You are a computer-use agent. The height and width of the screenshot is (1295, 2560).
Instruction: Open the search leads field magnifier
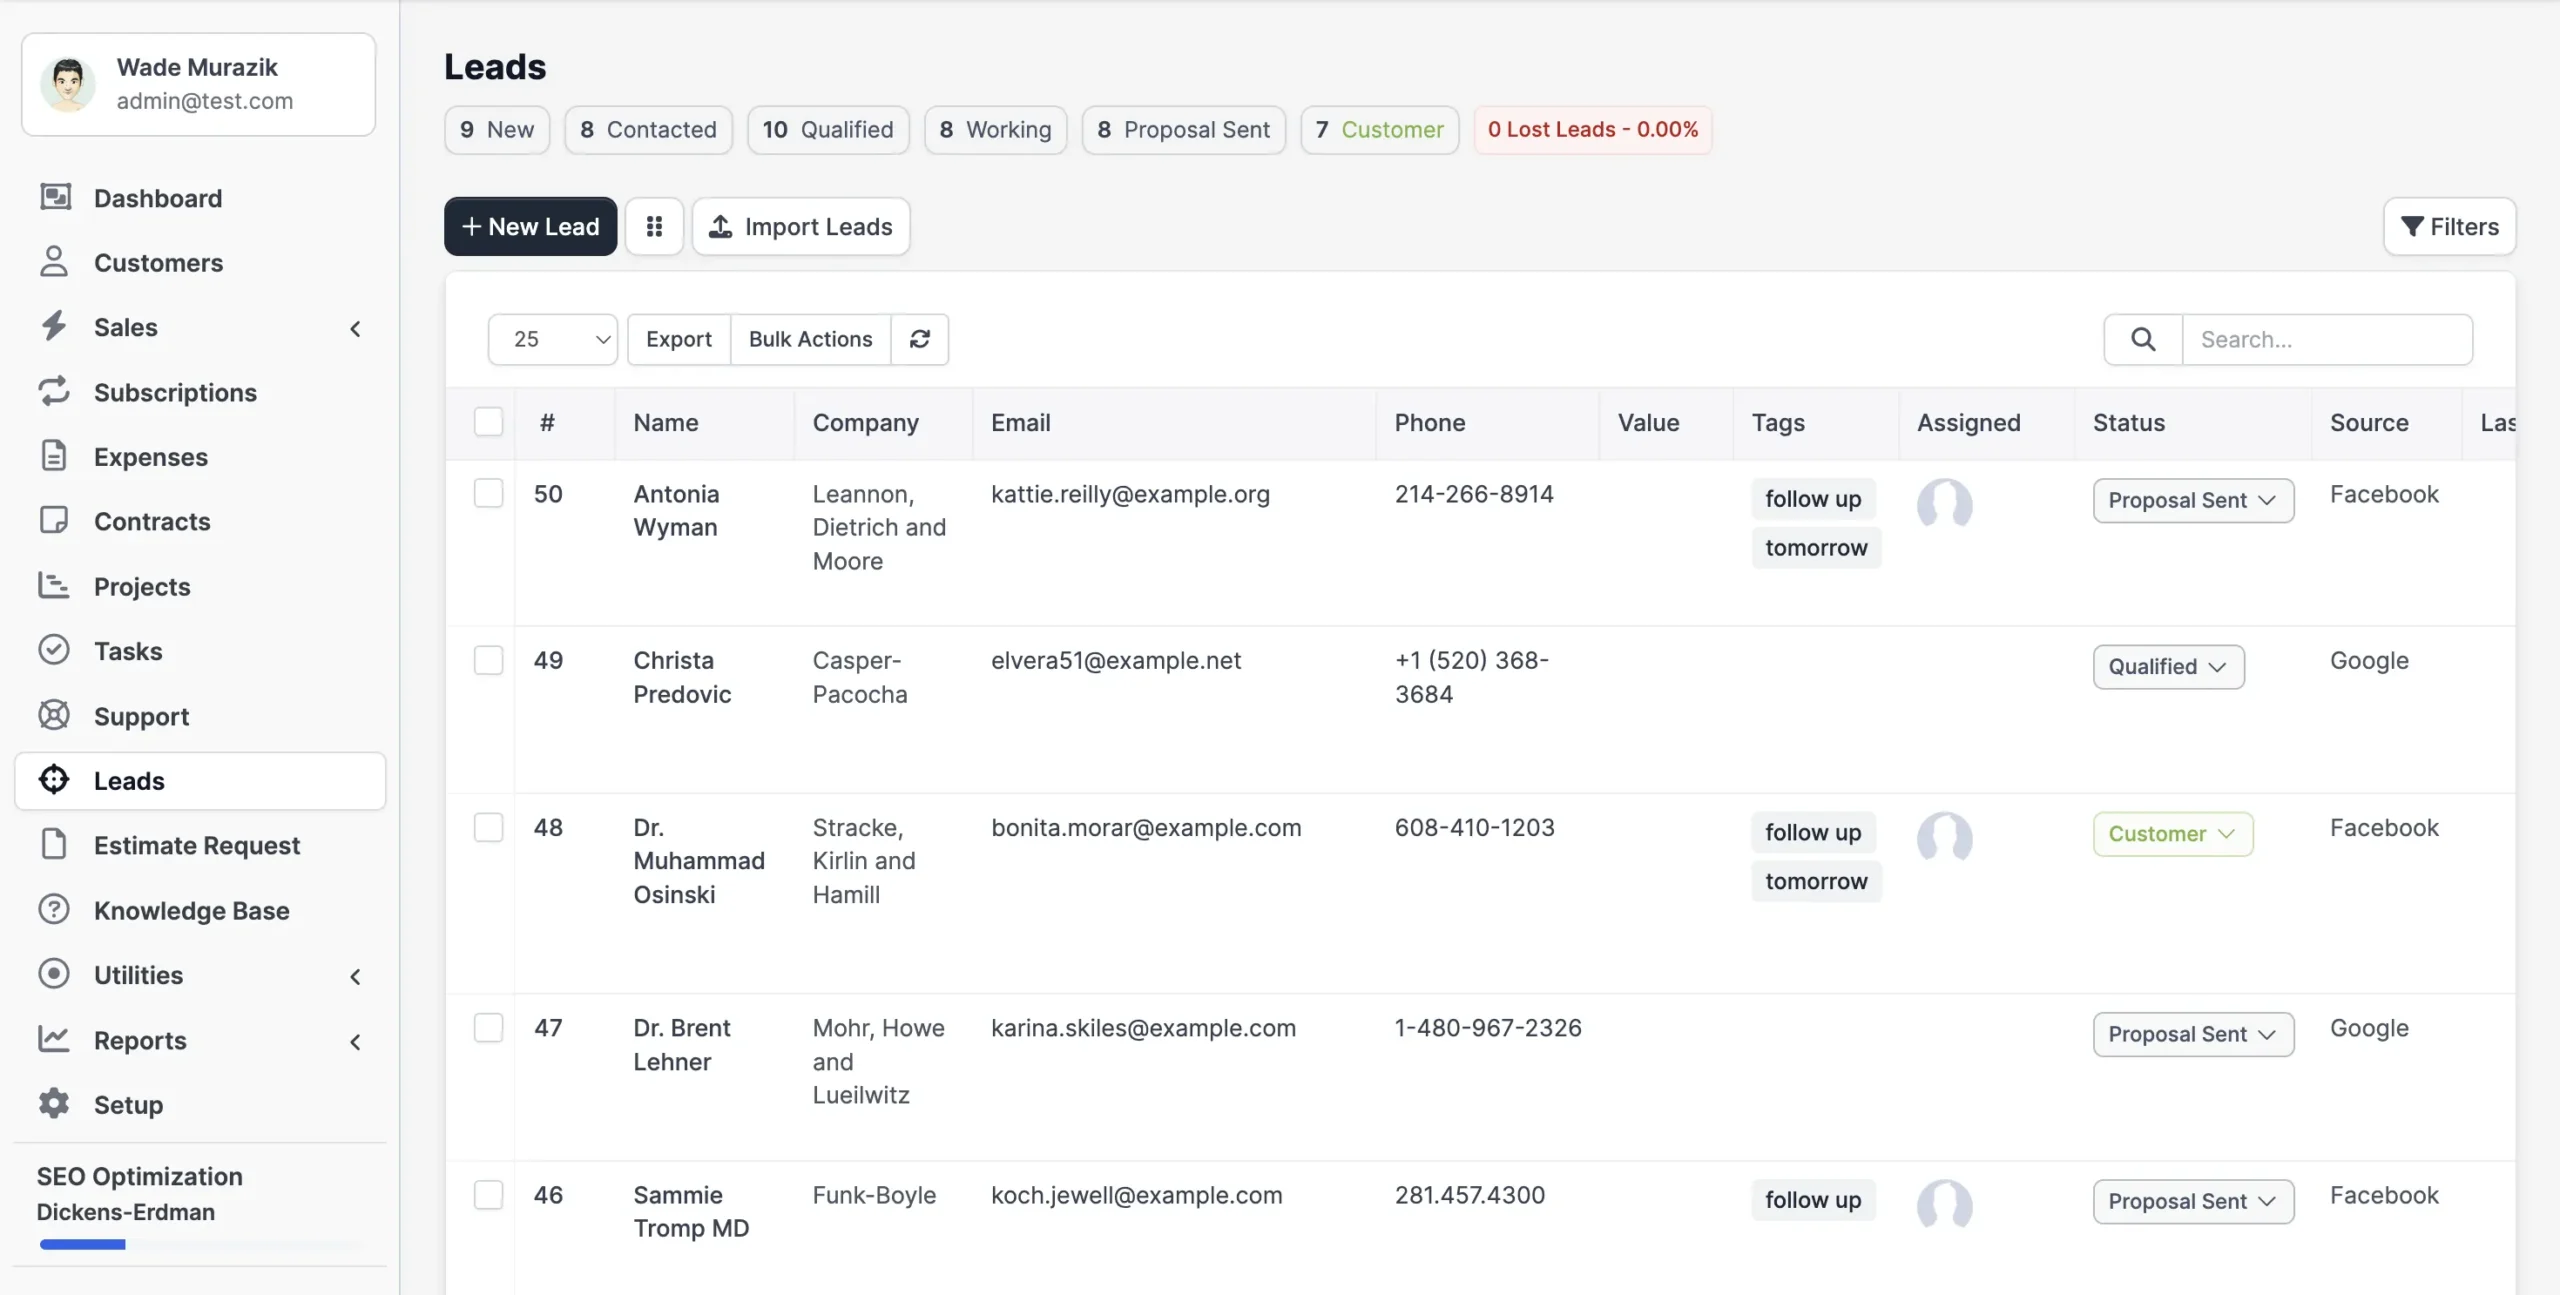[x=2142, y=339]
